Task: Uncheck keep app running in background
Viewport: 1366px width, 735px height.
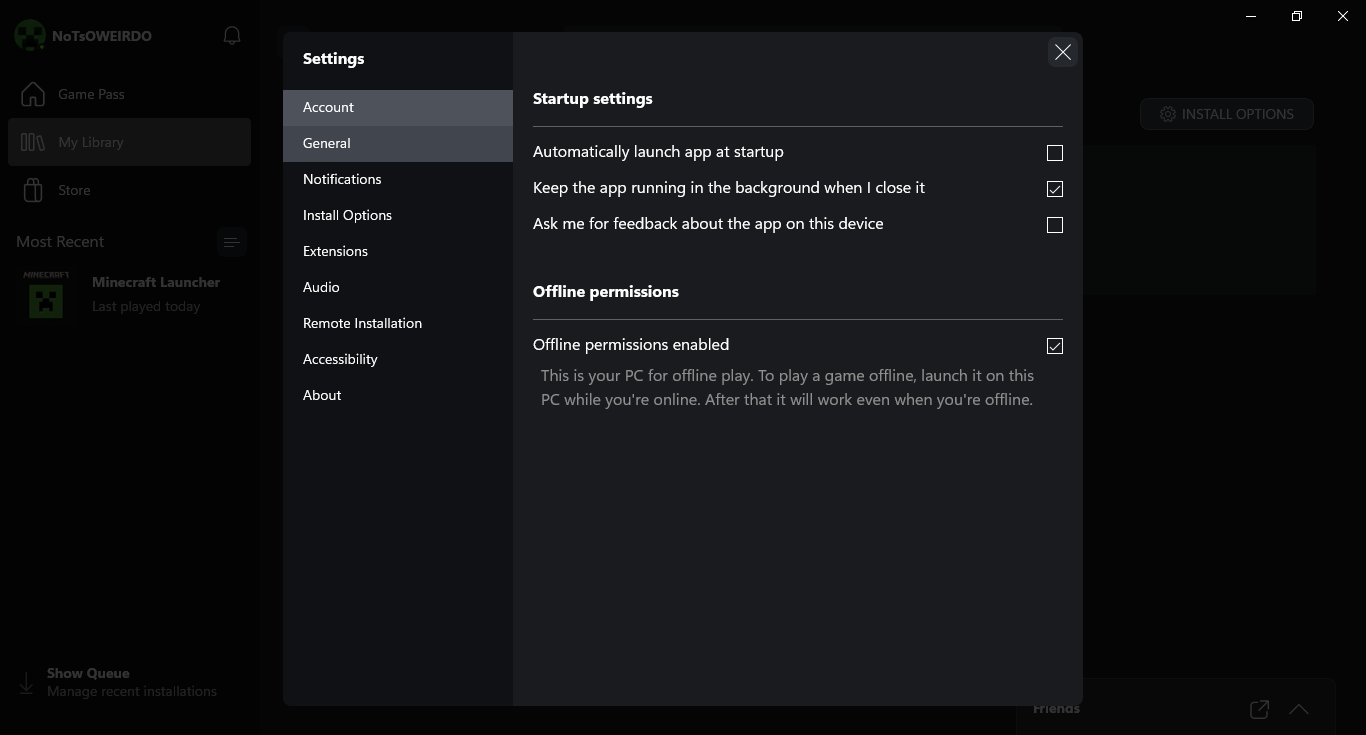Action: click(x=1054, y=189)
